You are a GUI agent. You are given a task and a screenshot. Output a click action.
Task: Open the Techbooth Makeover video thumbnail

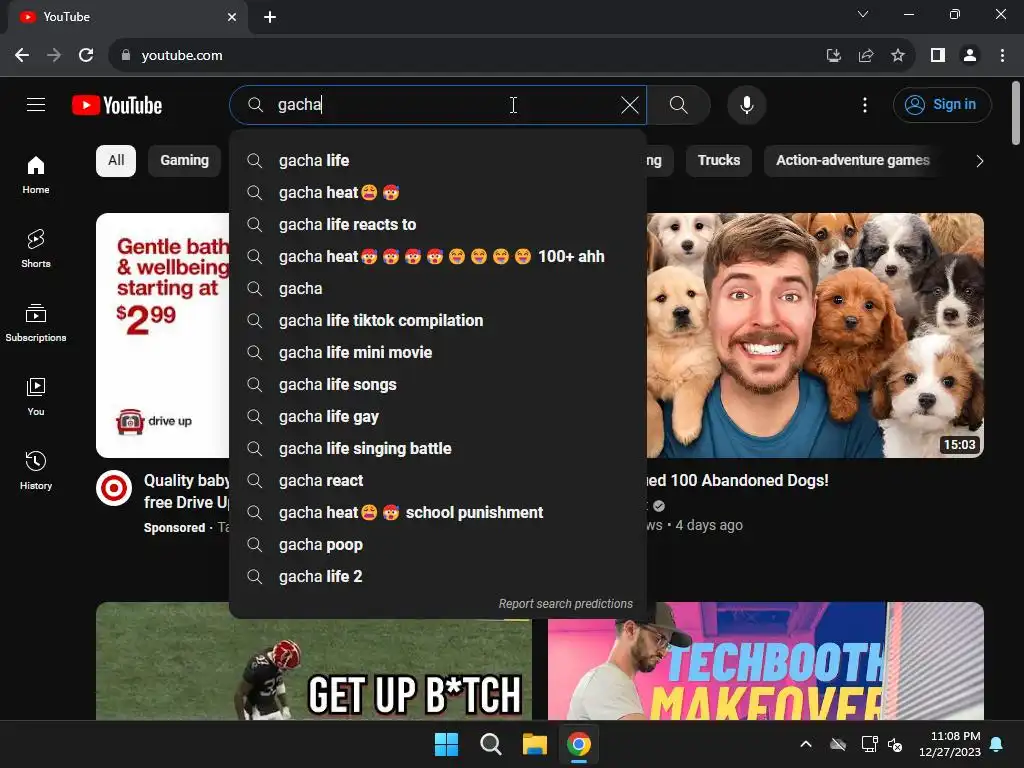[765, 661]
